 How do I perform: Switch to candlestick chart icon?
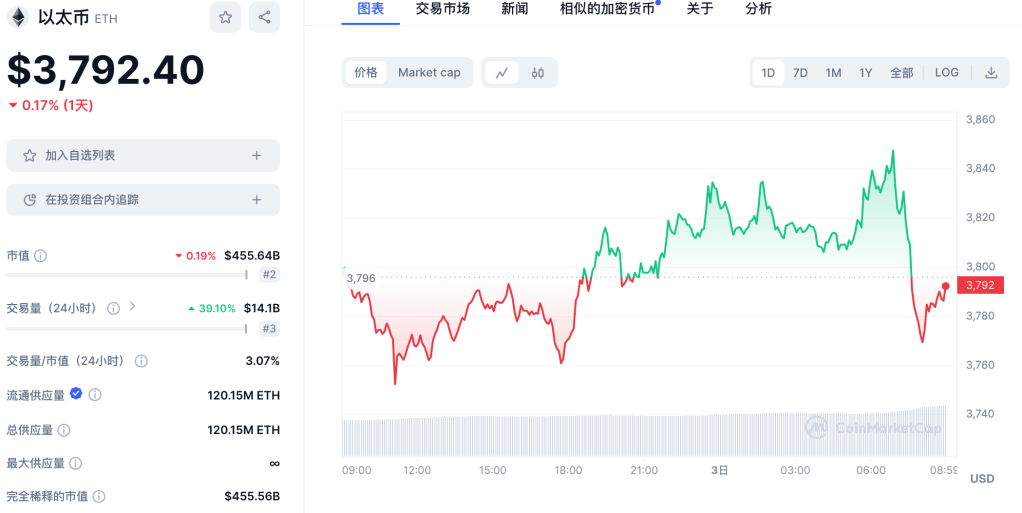coord(538,72)
